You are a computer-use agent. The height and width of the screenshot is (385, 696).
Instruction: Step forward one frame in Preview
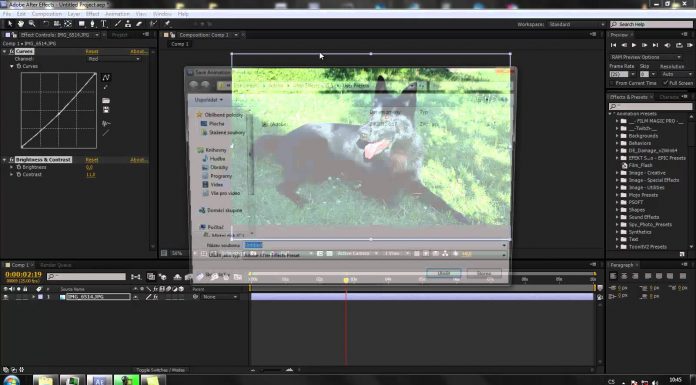(645, 45)
